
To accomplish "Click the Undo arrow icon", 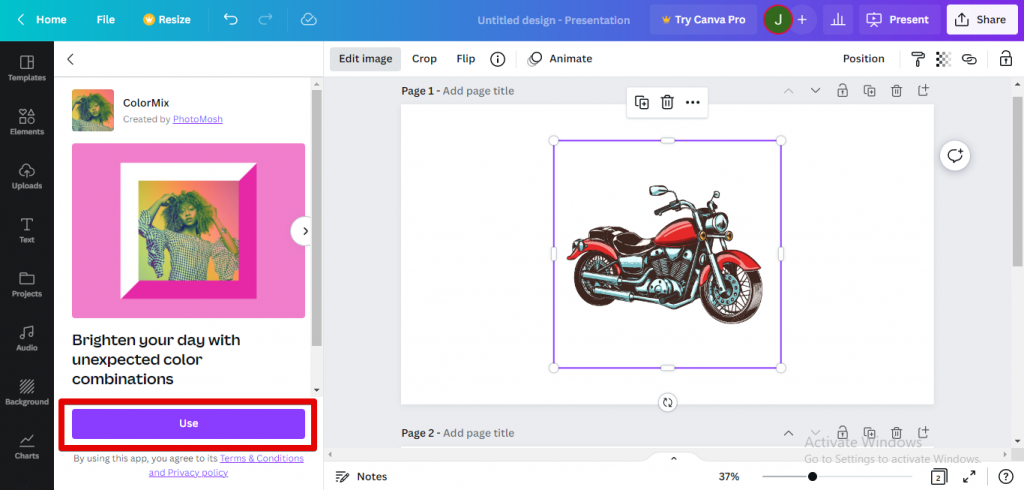I will (231, 19).
